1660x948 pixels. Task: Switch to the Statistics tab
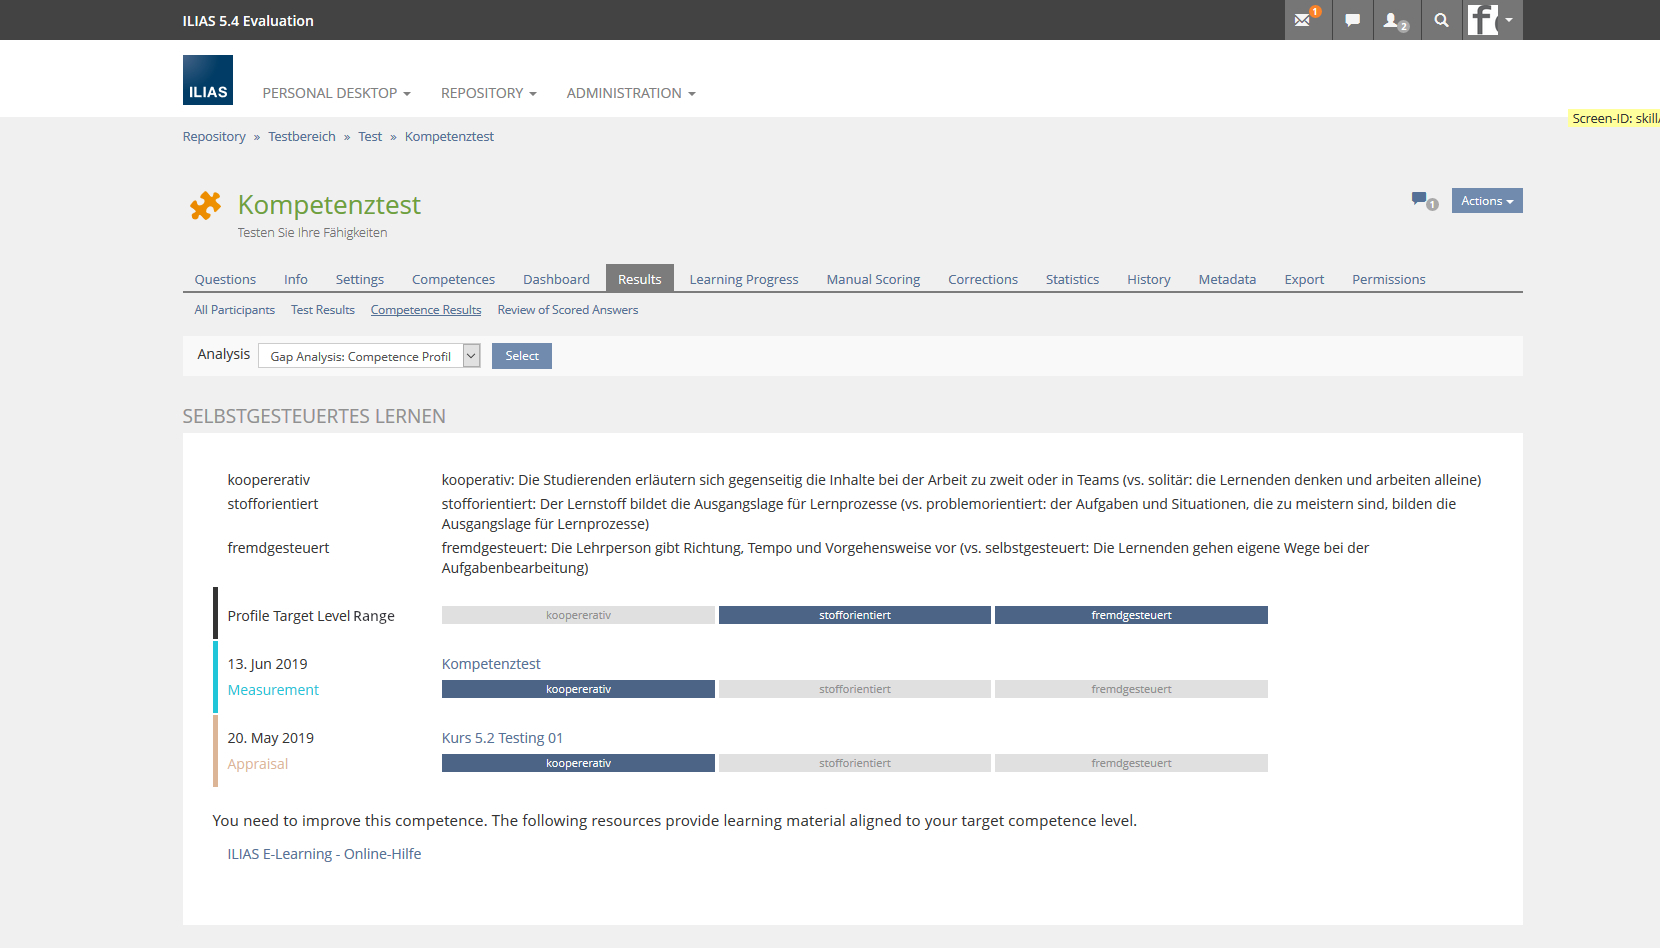pyautogui.click(x=1072, y=280)
